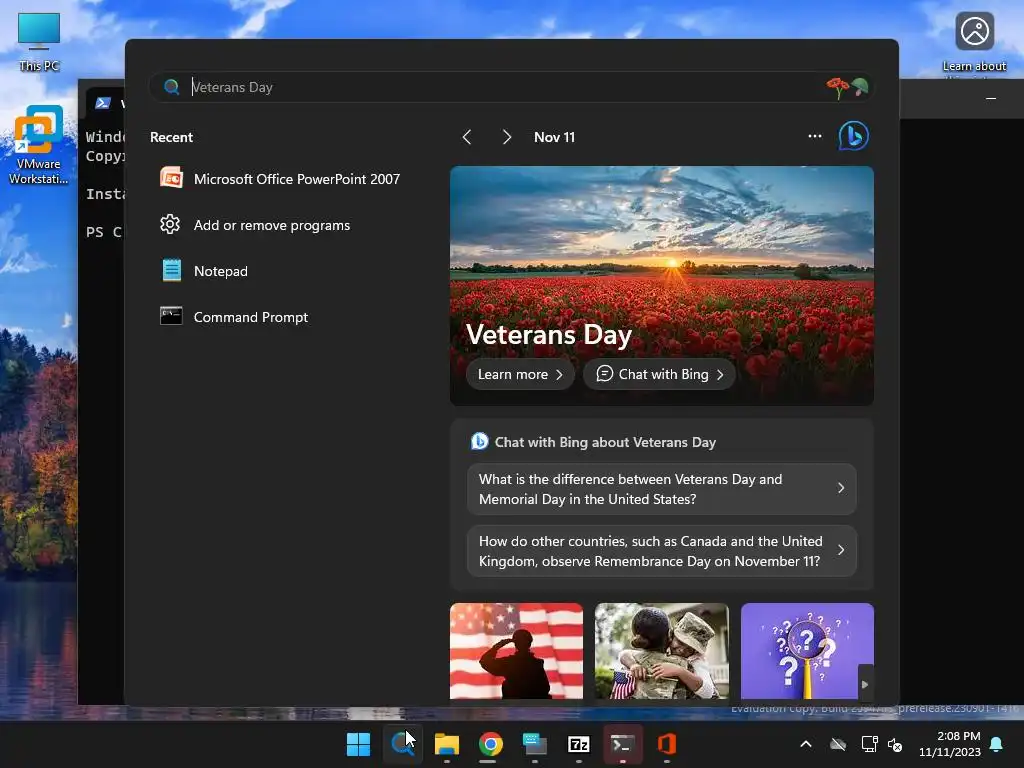1024x768 pixels.
Task: Click the muted volume tray icon
Action: click(x=895, y=744)
